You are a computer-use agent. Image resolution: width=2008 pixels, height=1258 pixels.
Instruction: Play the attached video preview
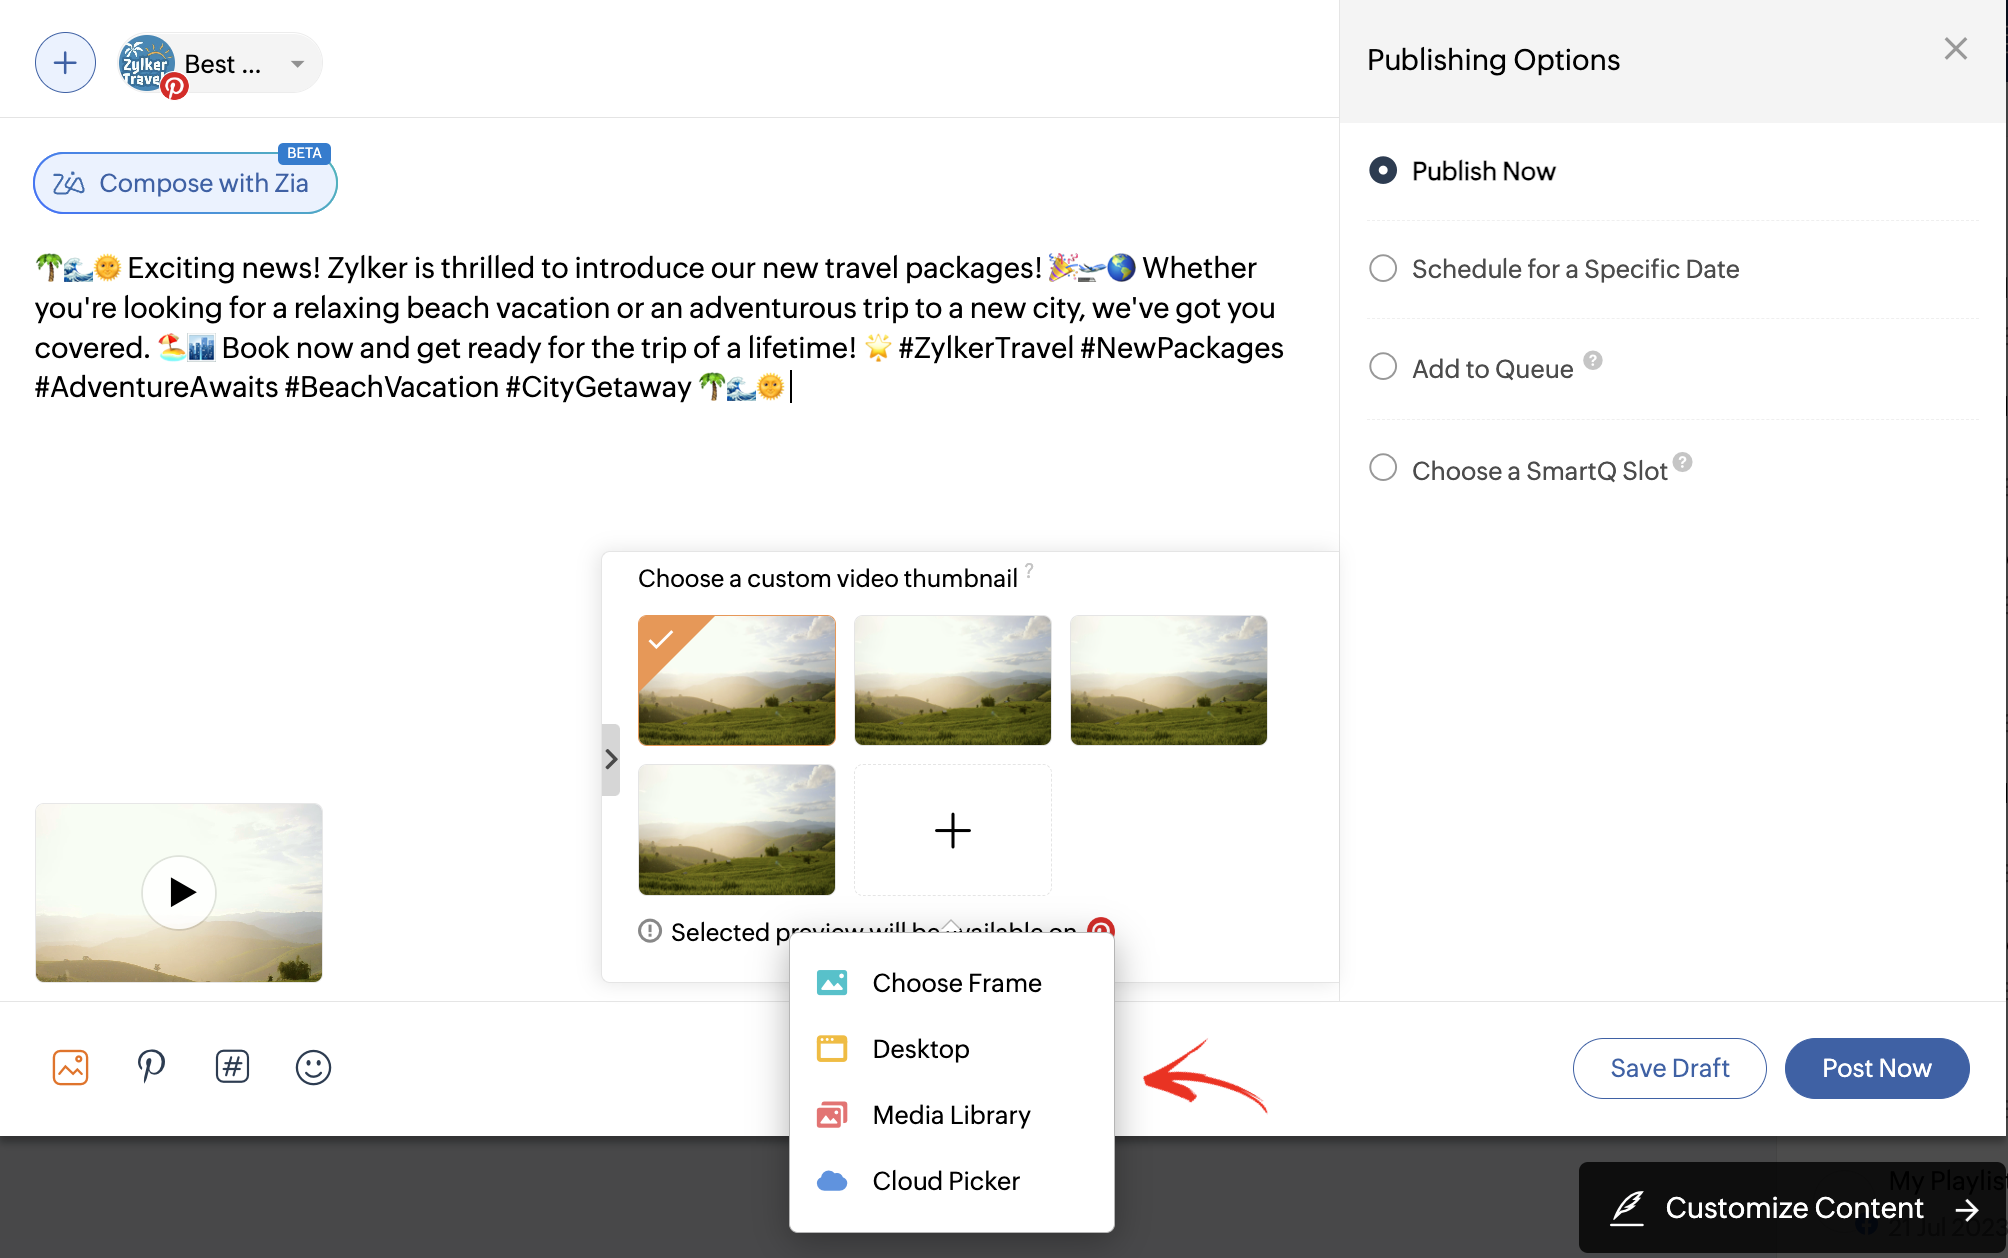pyautogui.click(x=180, y=892)
